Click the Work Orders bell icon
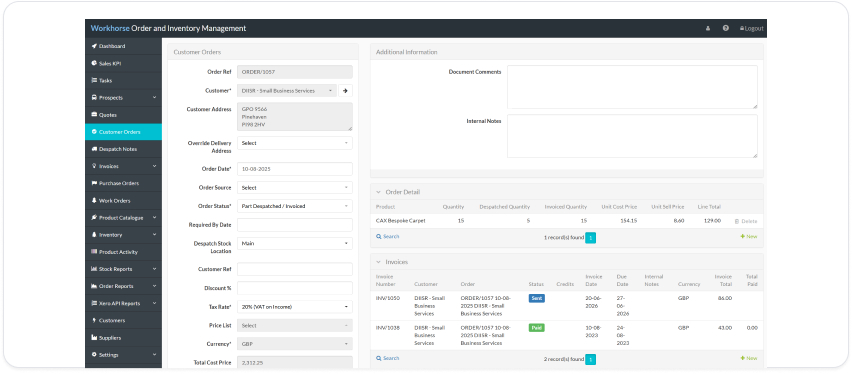Viewport: 852px width, 374px height. (x=94, y=201)
